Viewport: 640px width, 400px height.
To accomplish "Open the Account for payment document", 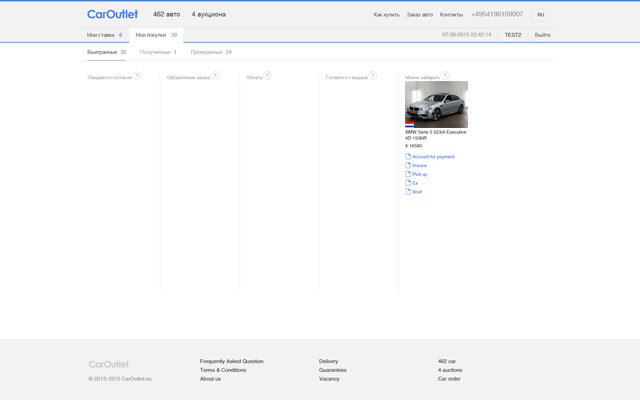I will pyautogui.click(x=433, y=156).
